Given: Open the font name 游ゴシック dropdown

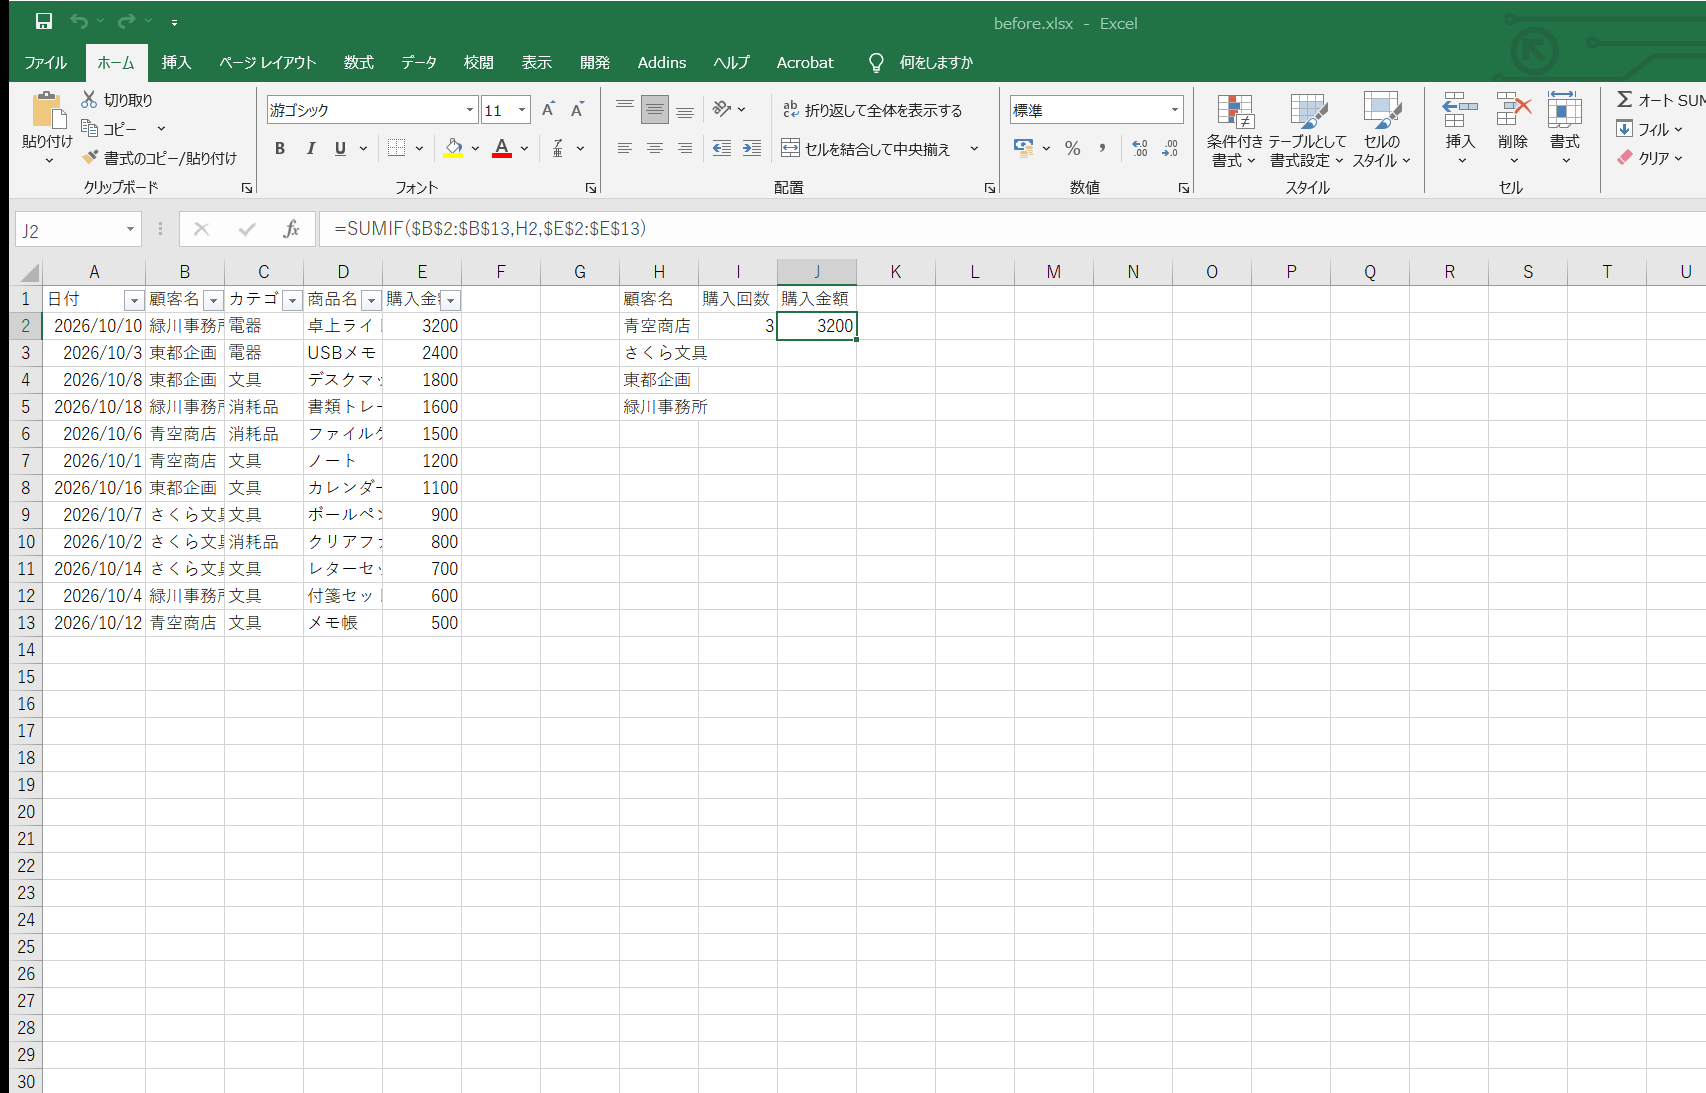Looking at the screenshot, I should click(x=470, y=110).
